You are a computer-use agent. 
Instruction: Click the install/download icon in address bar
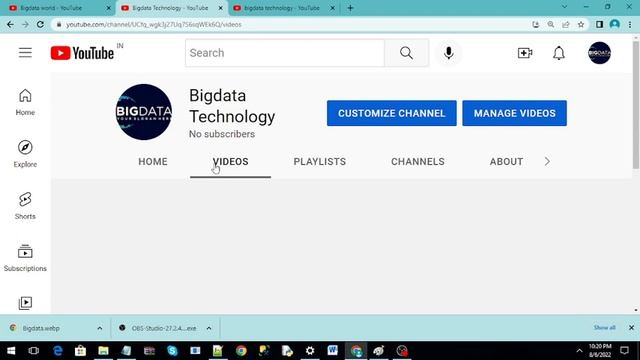tap(536, 24)
